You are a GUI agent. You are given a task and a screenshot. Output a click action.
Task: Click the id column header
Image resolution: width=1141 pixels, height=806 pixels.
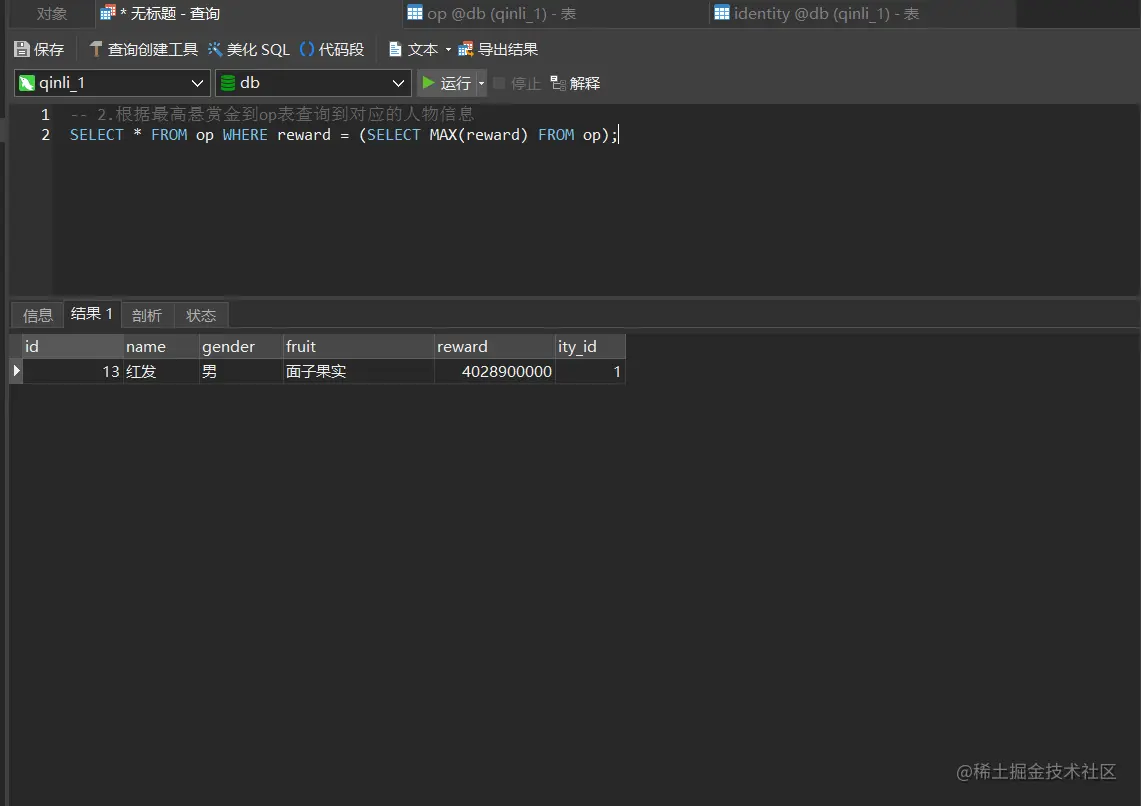point(73,346)
